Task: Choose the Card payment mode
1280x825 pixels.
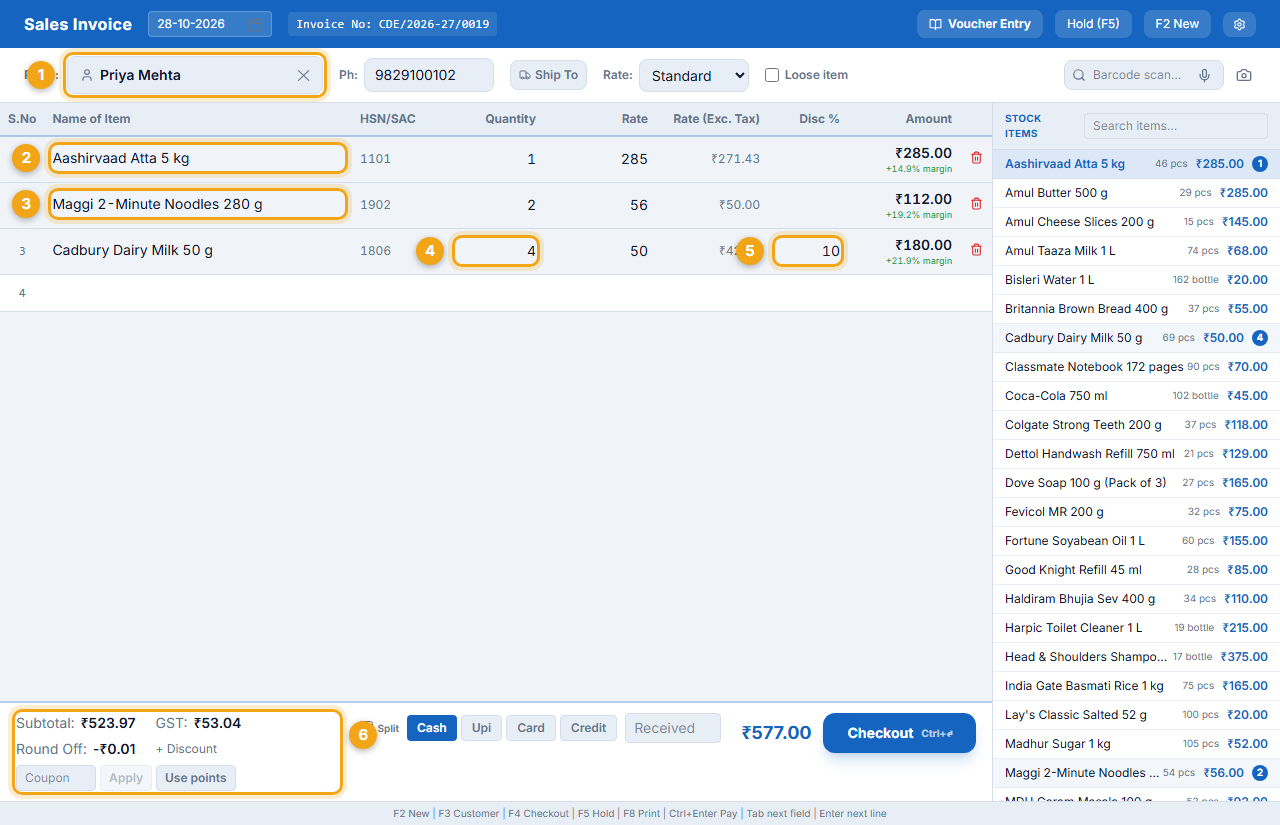Action: pyautogui.click(x=531, y=728)
